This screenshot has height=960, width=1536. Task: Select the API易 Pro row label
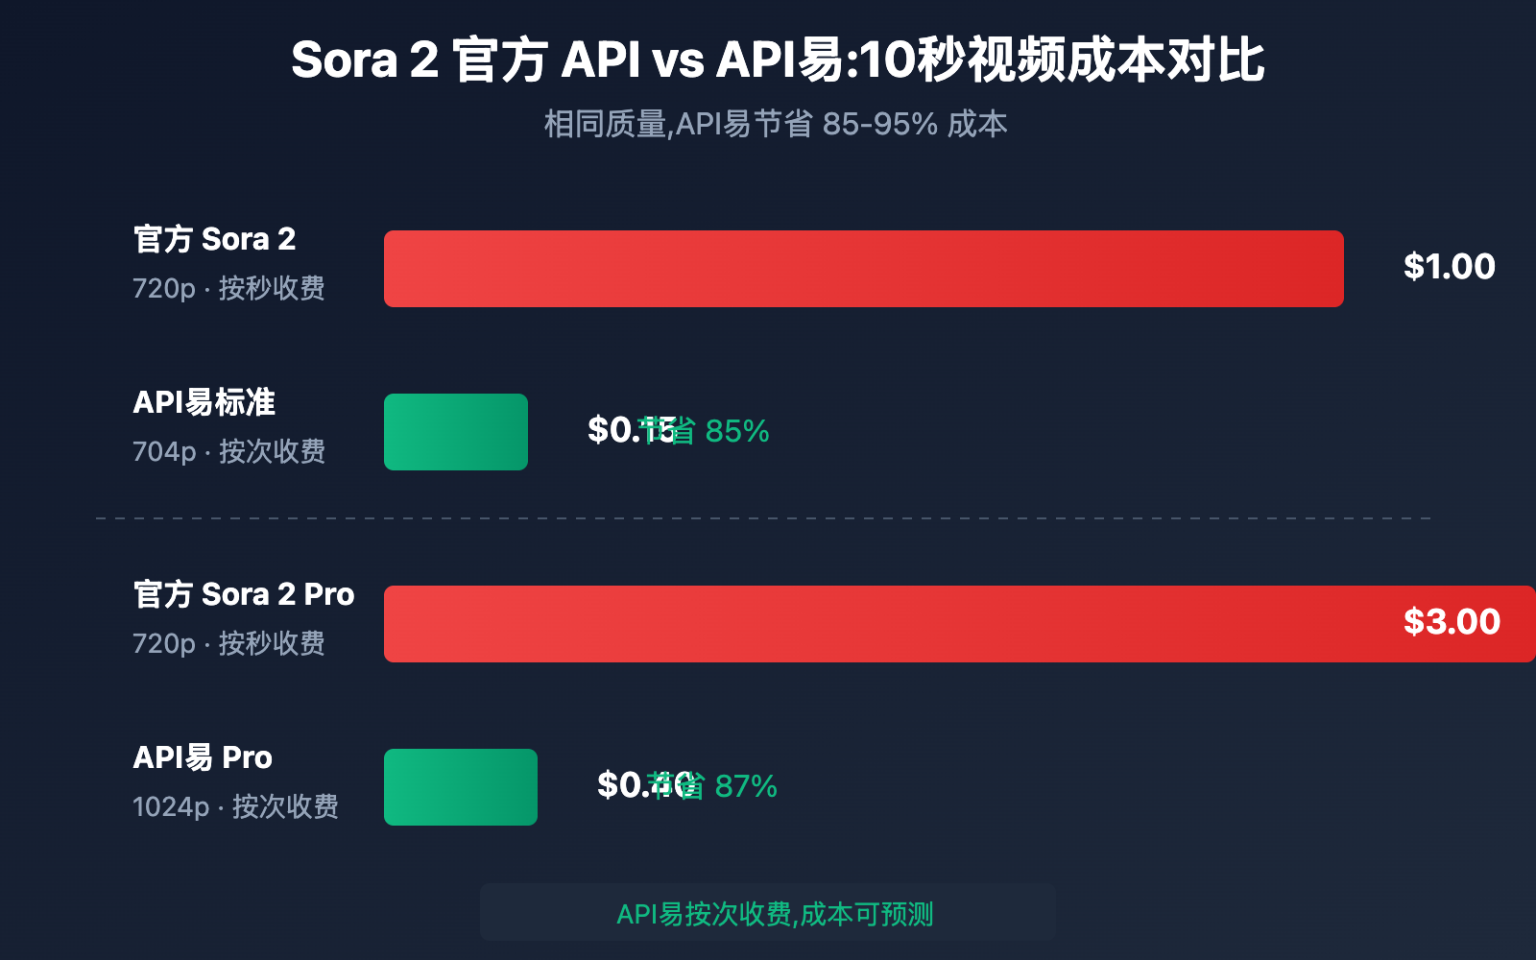[202, 758]
